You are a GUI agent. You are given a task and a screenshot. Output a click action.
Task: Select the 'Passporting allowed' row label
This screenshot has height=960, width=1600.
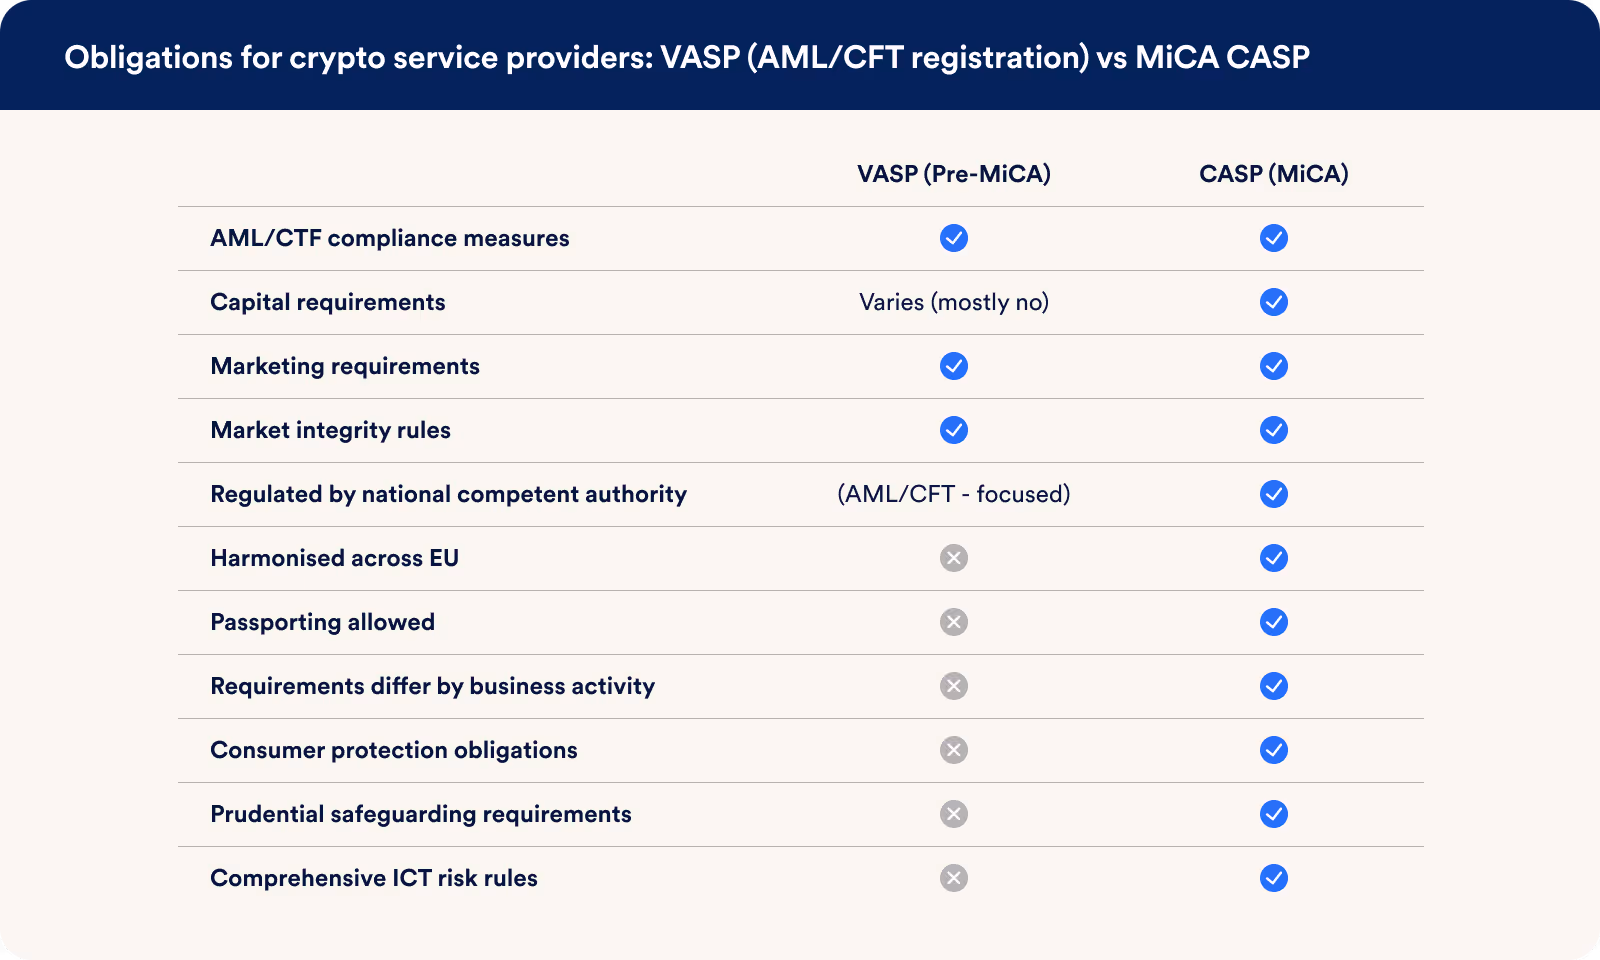322,622
